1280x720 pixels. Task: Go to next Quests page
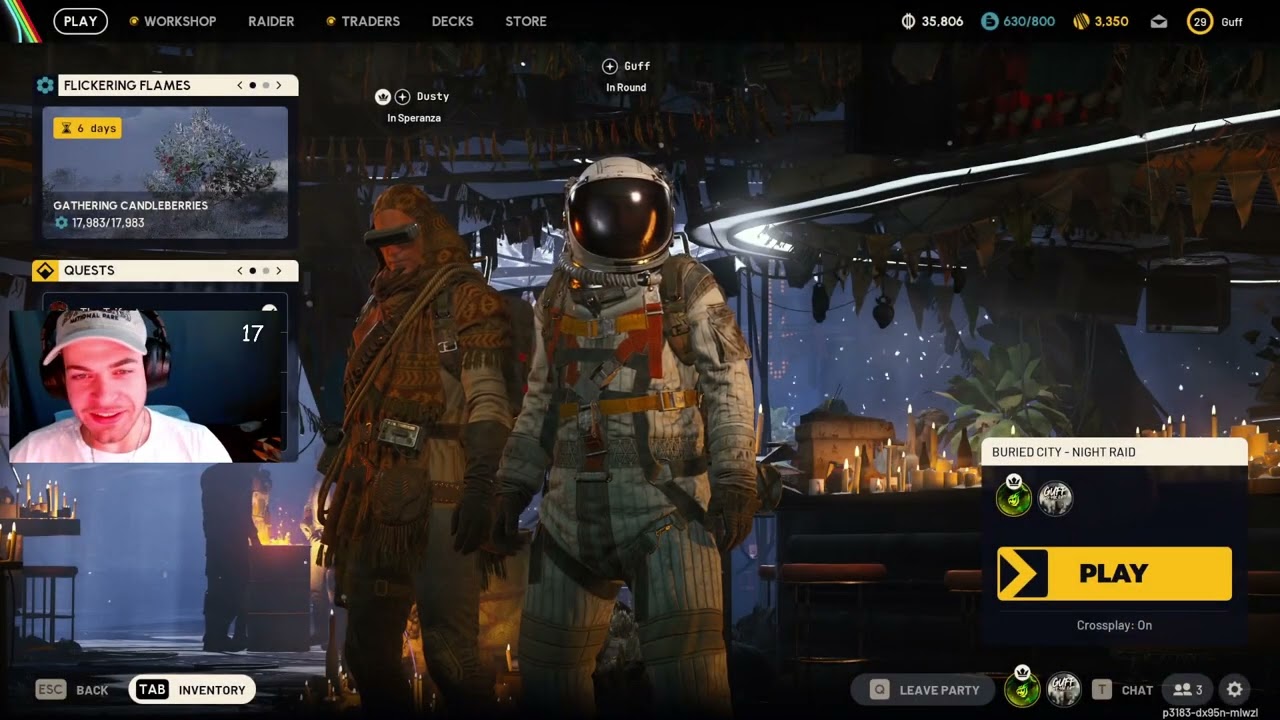pos(279,271)
